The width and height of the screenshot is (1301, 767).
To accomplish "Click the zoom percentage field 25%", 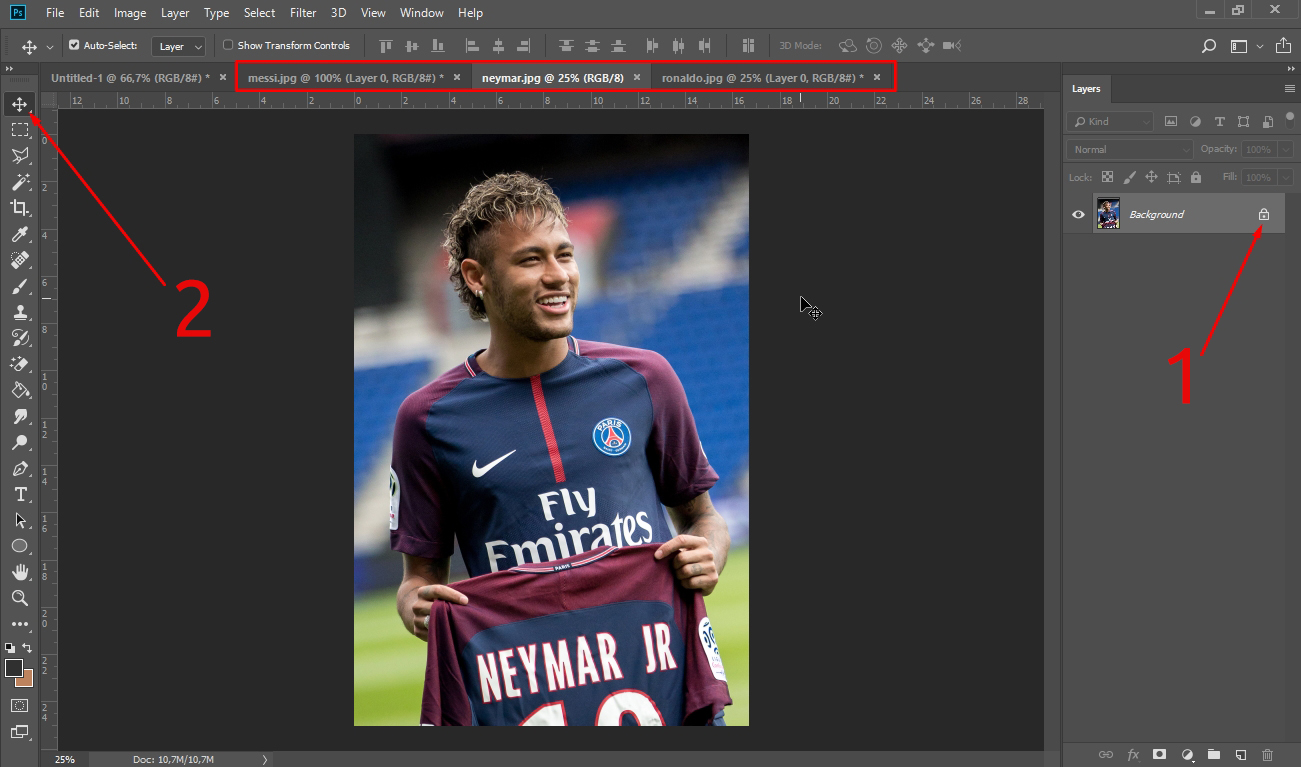I will click(x=65, y=759).
